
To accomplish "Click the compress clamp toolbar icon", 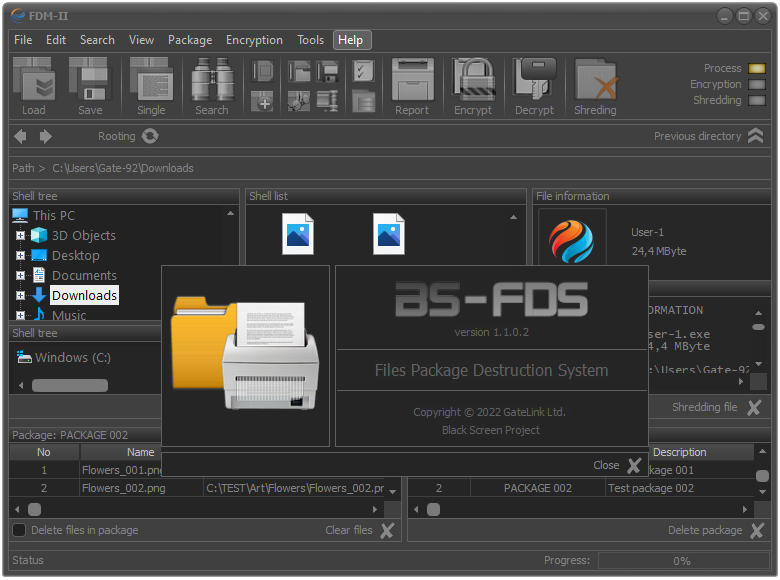I will pos(327,101).
